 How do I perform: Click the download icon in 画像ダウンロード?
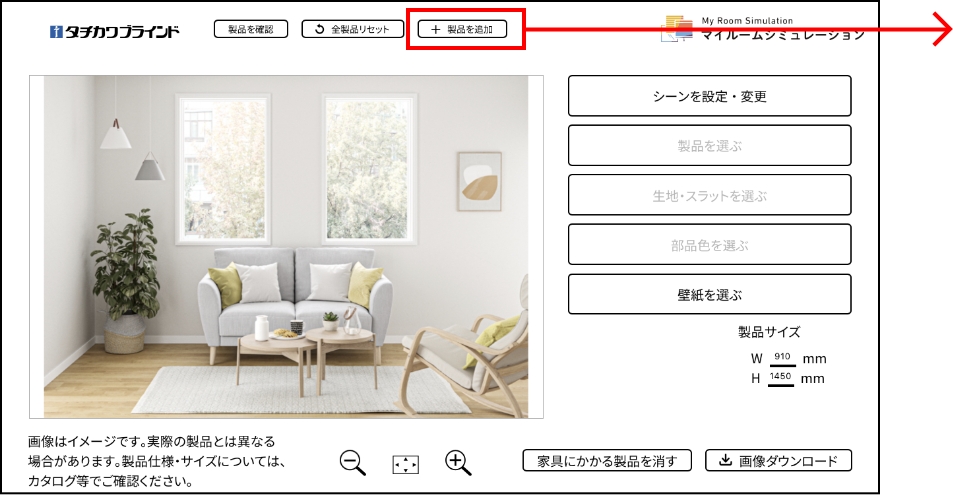725,460
